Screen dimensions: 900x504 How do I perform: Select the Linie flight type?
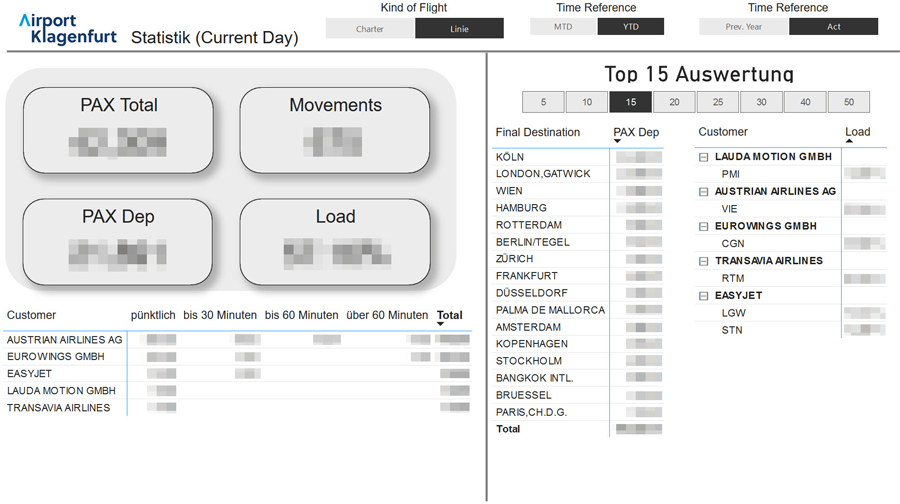click(x=459, y=28)
